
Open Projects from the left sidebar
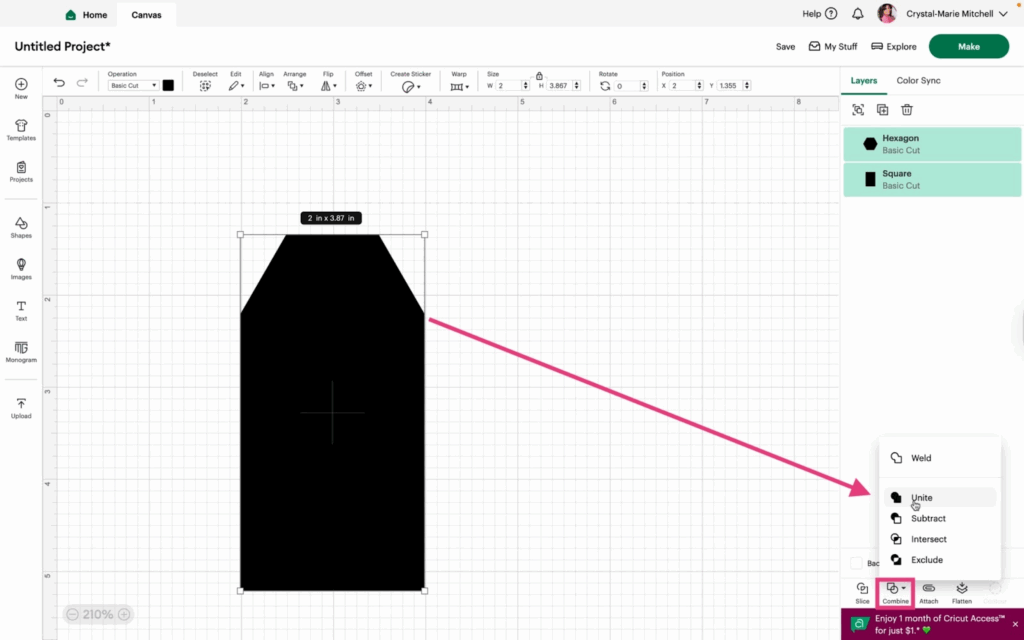[21, 172]
